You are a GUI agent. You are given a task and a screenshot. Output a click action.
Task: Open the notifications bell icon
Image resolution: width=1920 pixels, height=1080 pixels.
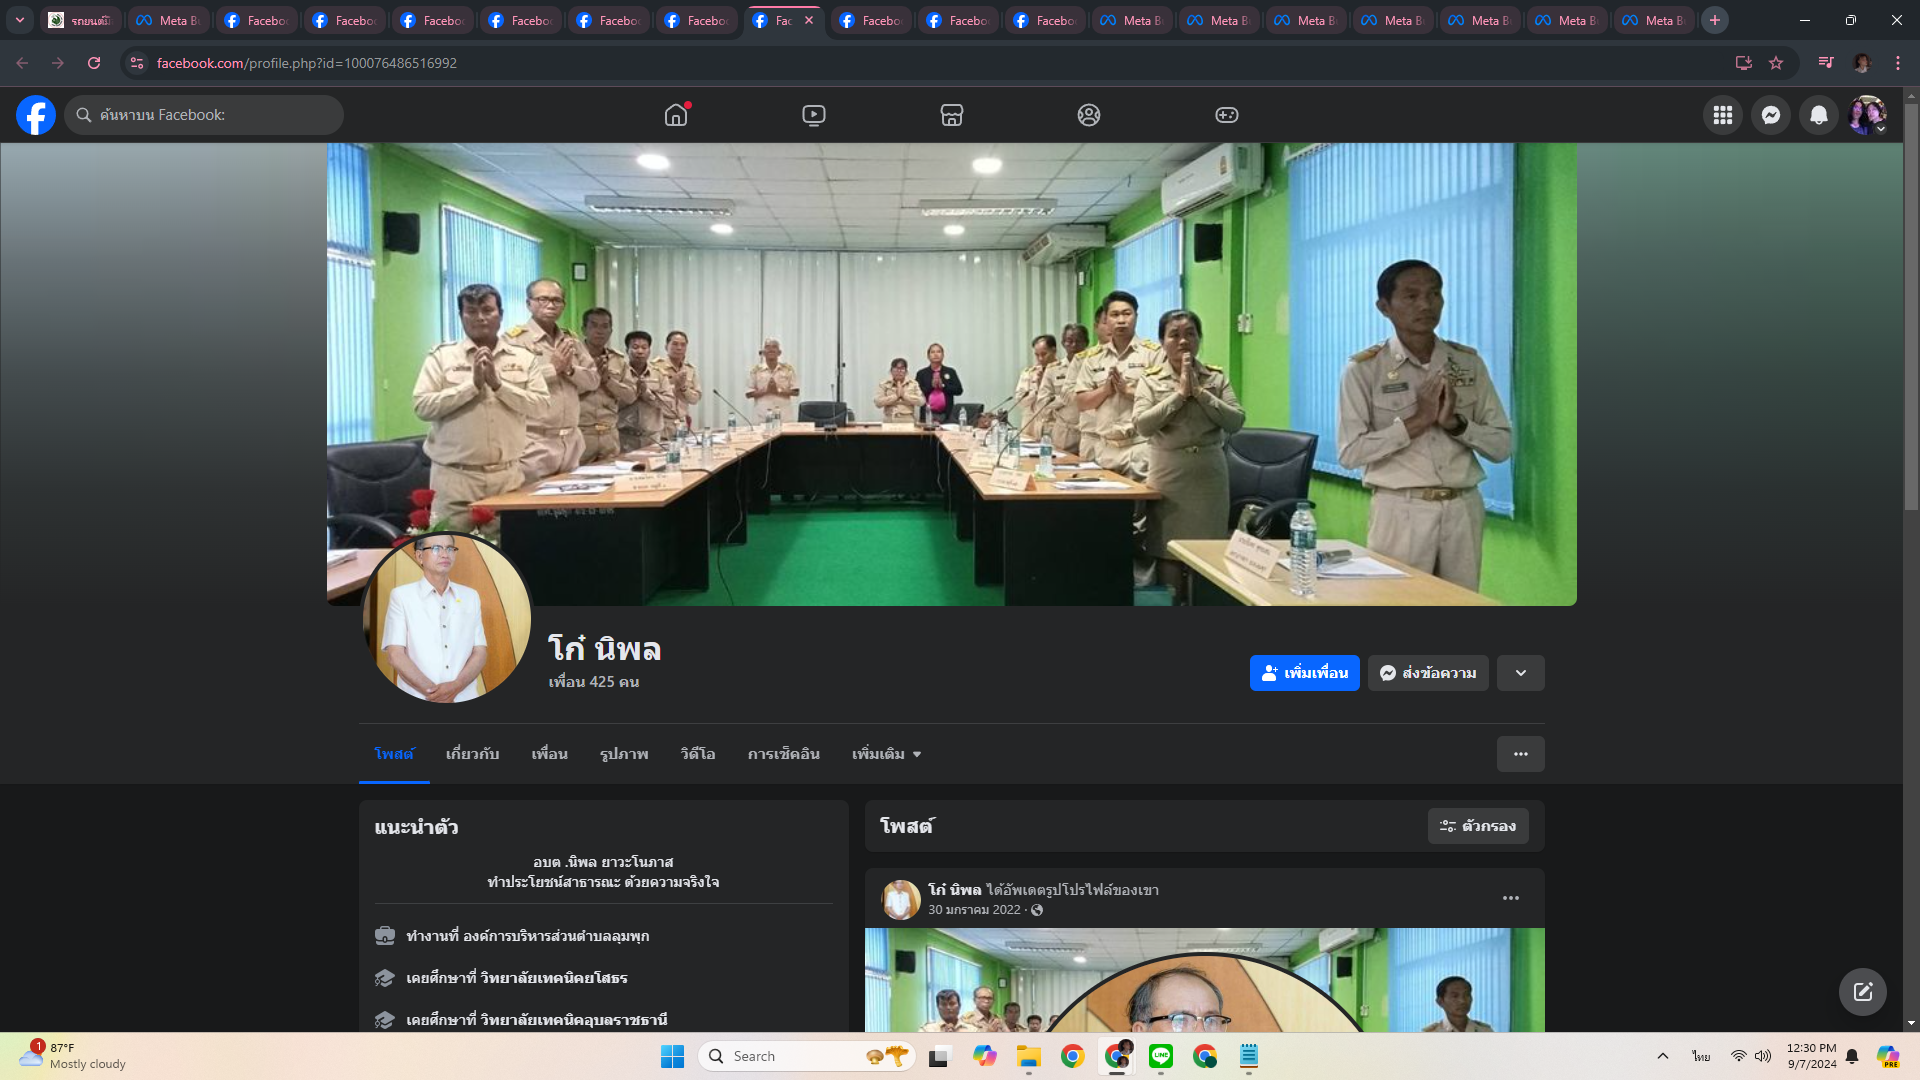pos(1818,115)
